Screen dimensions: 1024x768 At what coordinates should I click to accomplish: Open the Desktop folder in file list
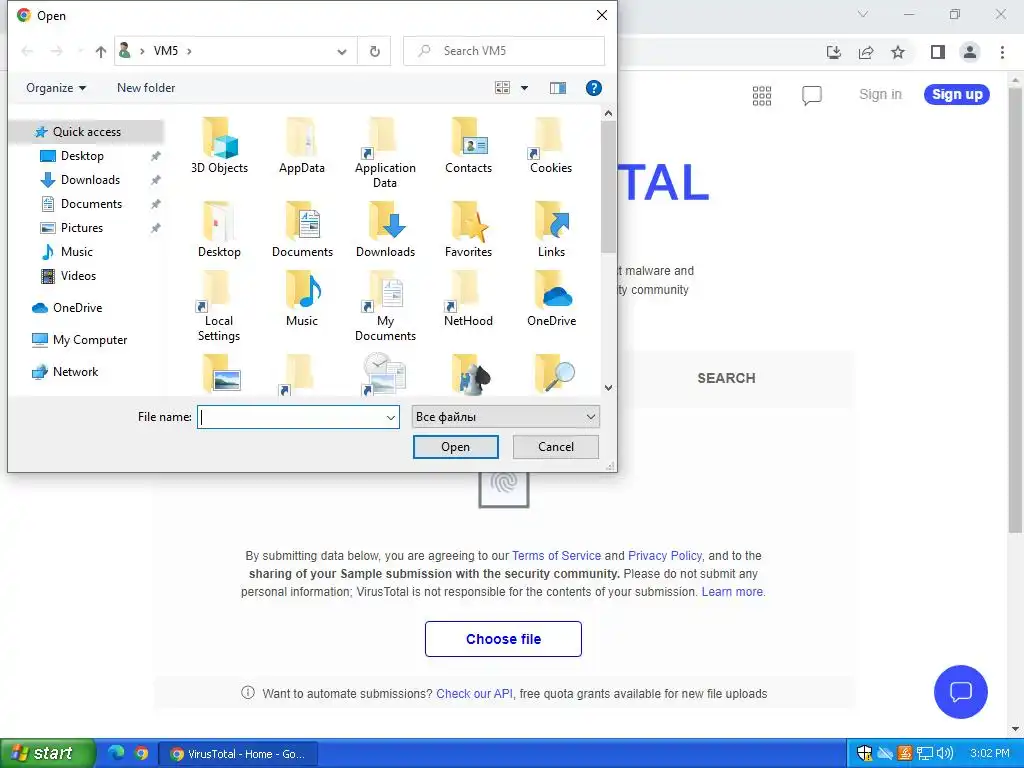pyautogui.click(x=219, y=229)
